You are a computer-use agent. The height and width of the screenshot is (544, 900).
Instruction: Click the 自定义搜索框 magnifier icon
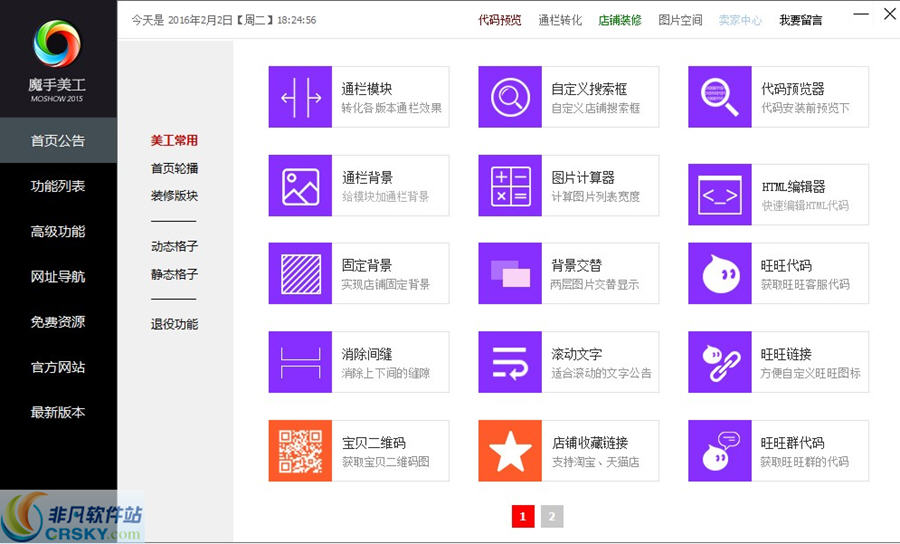pos(510,97)
